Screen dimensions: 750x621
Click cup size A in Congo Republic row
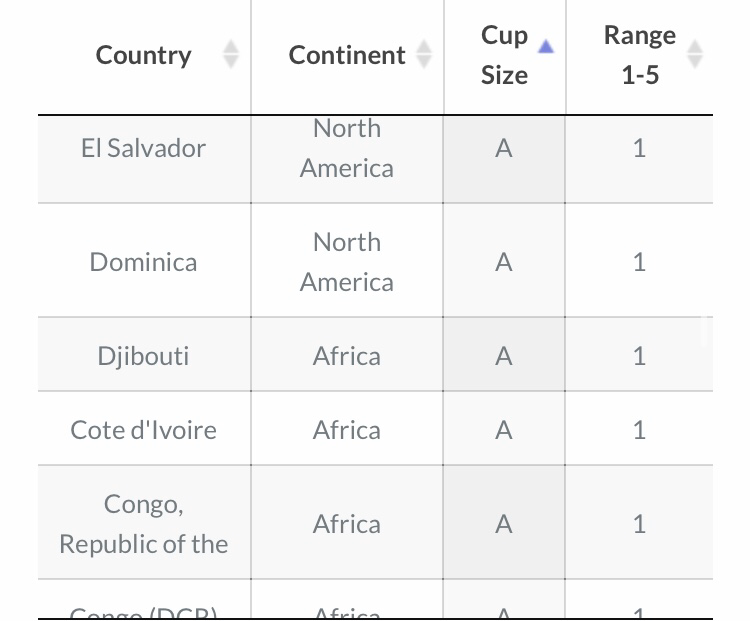click(x=504, y=524)
